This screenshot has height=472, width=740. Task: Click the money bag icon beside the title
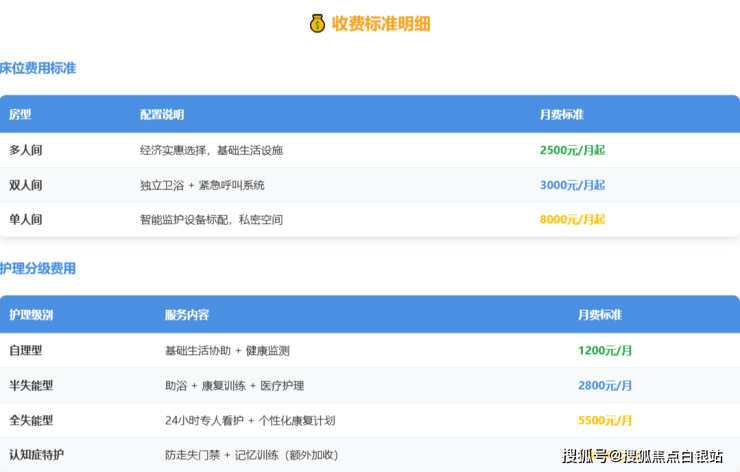pyautogui.click(x=318, y=23)
